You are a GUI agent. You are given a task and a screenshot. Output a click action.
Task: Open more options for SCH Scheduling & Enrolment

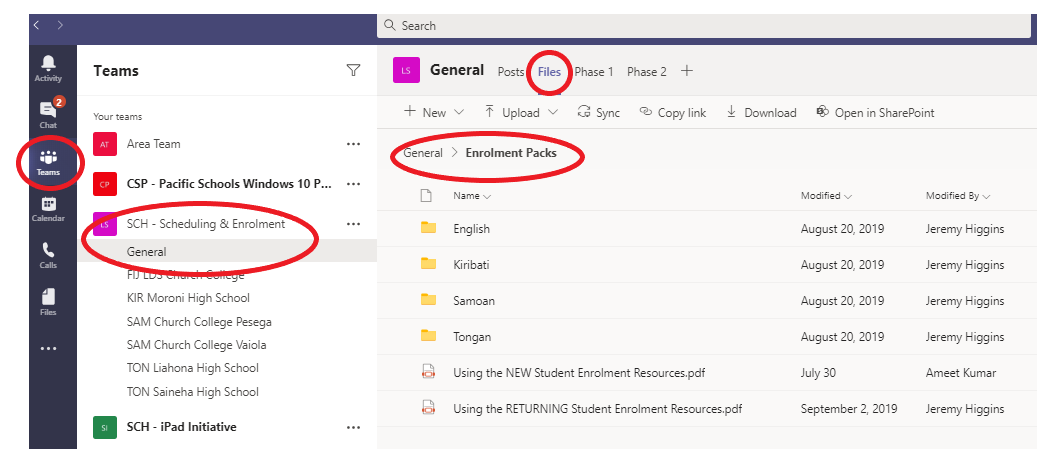(353, 224)
